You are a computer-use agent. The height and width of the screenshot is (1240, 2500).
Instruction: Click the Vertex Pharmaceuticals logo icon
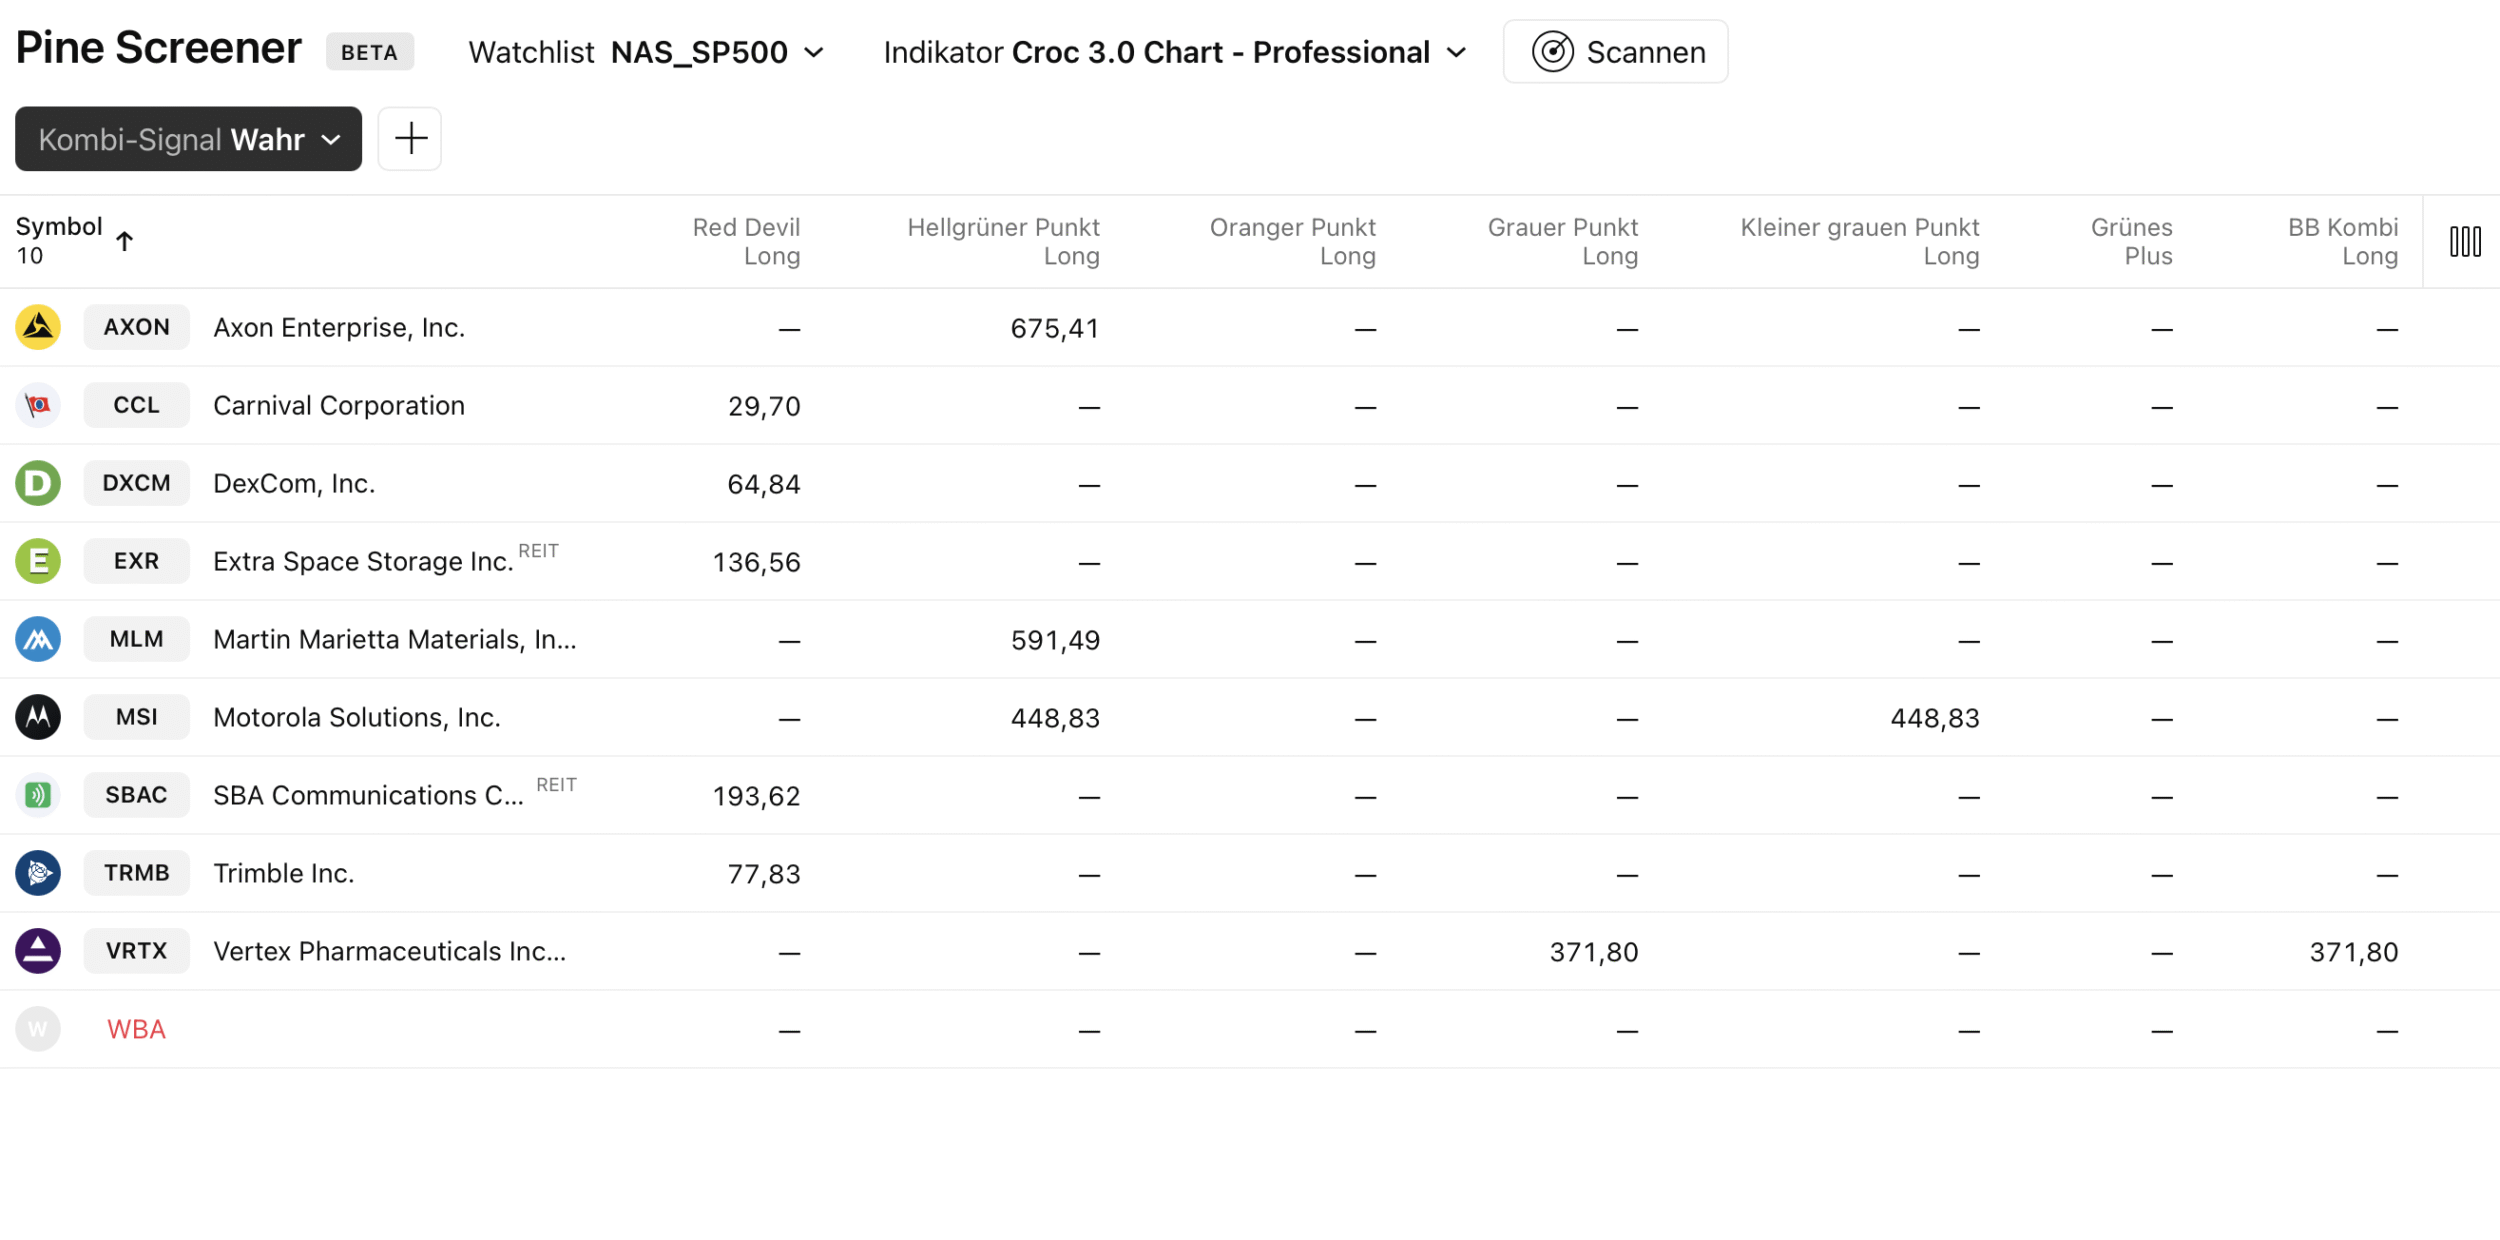(x=38, y=951)
